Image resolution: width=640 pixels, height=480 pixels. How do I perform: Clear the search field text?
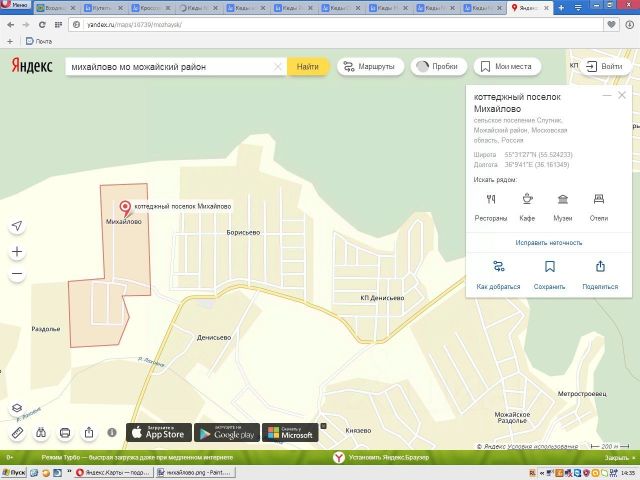tap(278, 67)
